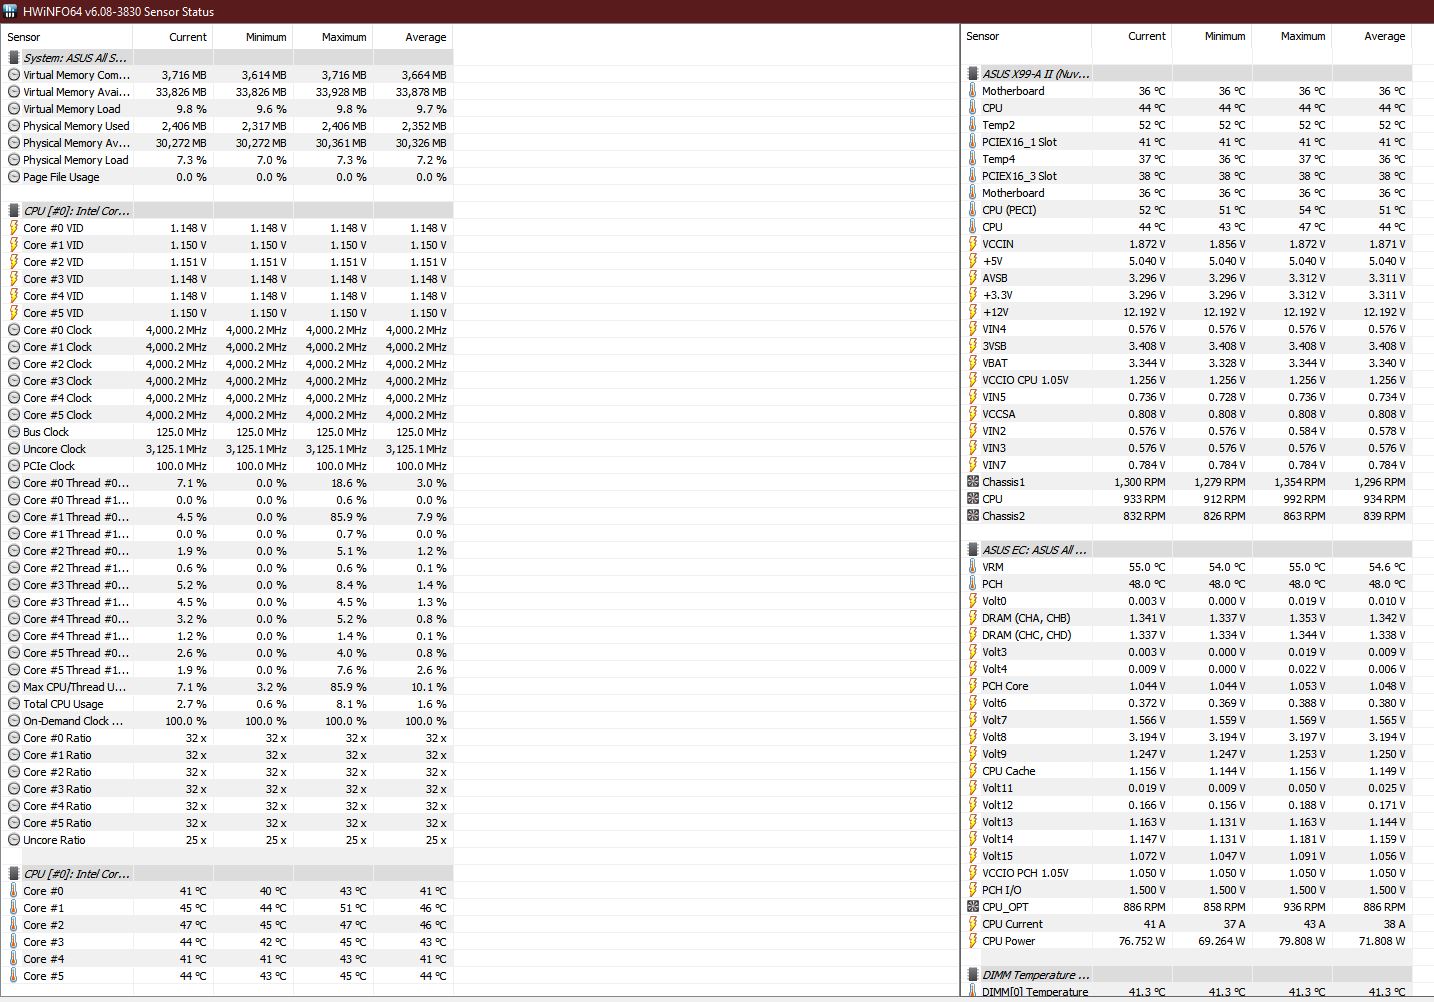The width and height of the screenshot is (1434, 1002).
Task: Select the Core #4 Ratio row
Action: coord(230,806)
